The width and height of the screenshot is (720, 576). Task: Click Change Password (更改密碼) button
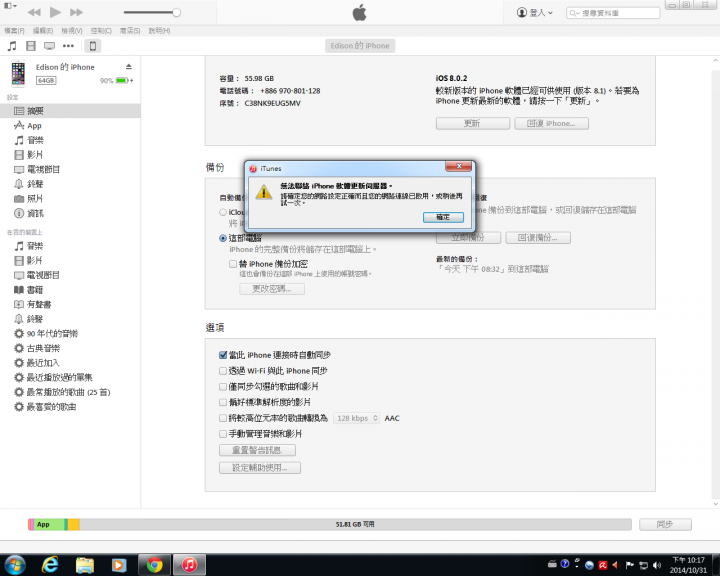tap(272, 289)
